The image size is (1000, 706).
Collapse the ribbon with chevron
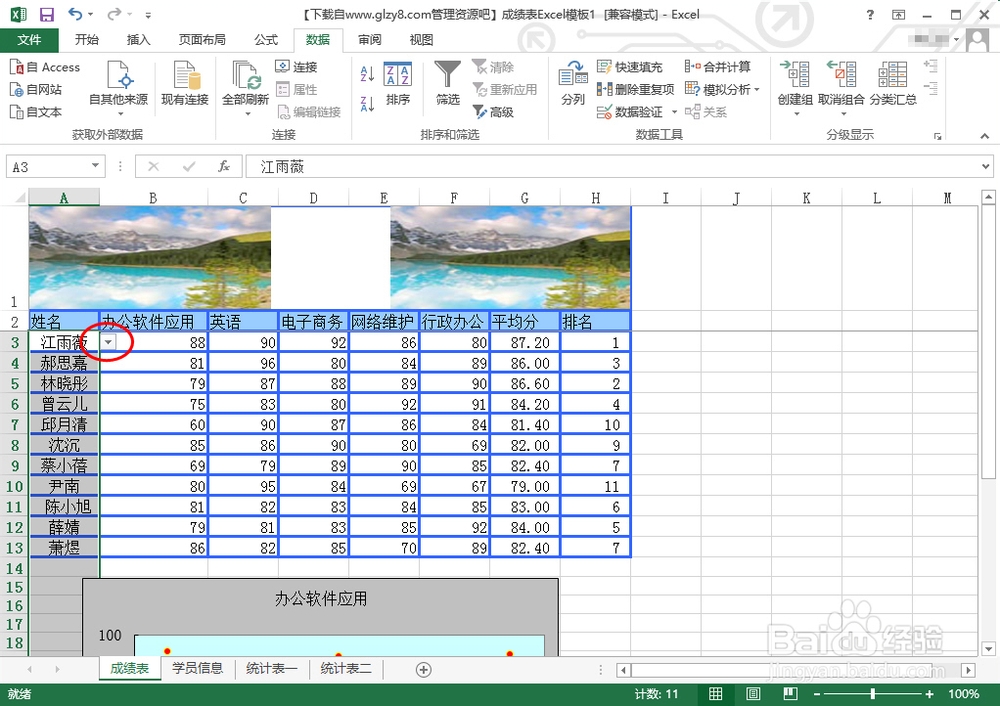[x=985, y=136]
